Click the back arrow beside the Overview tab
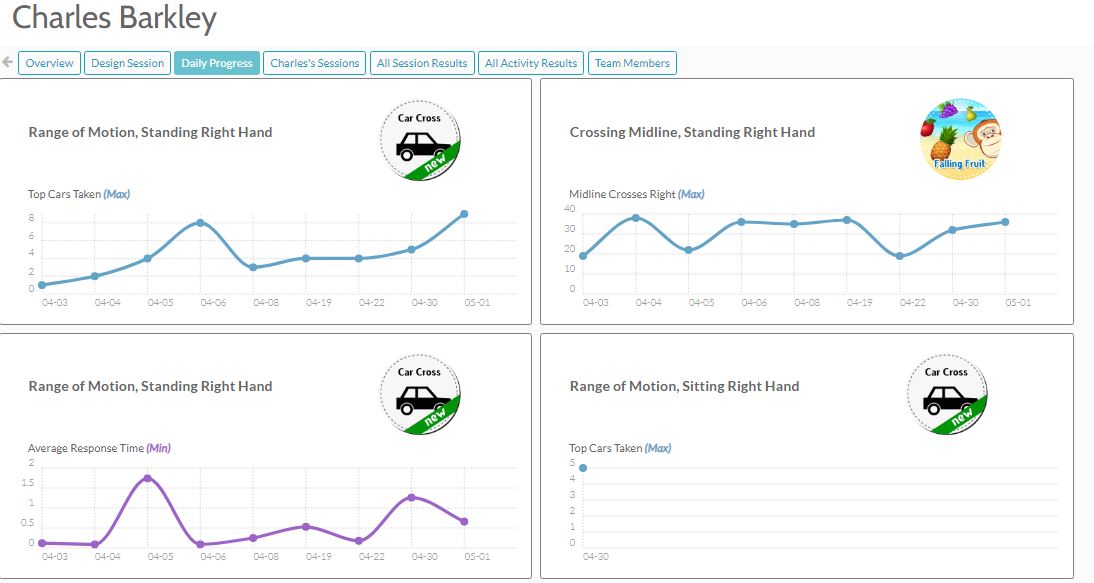The width and height of the screenshot is (1094, 583). [x=8, y=62]
